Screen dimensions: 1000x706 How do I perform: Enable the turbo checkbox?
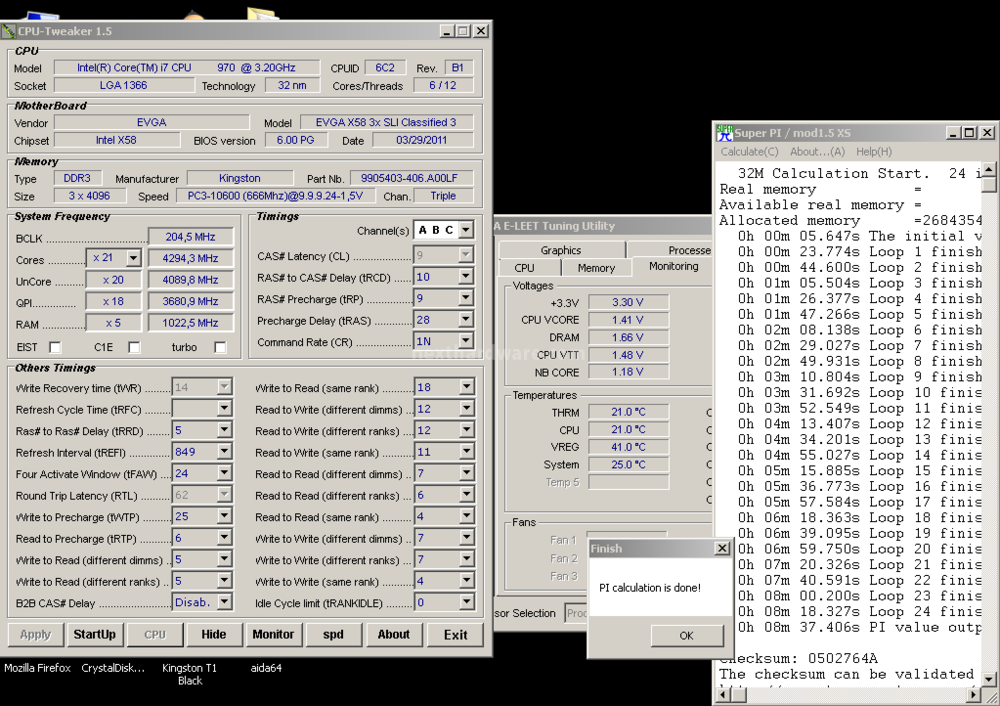tap(220, 347)
